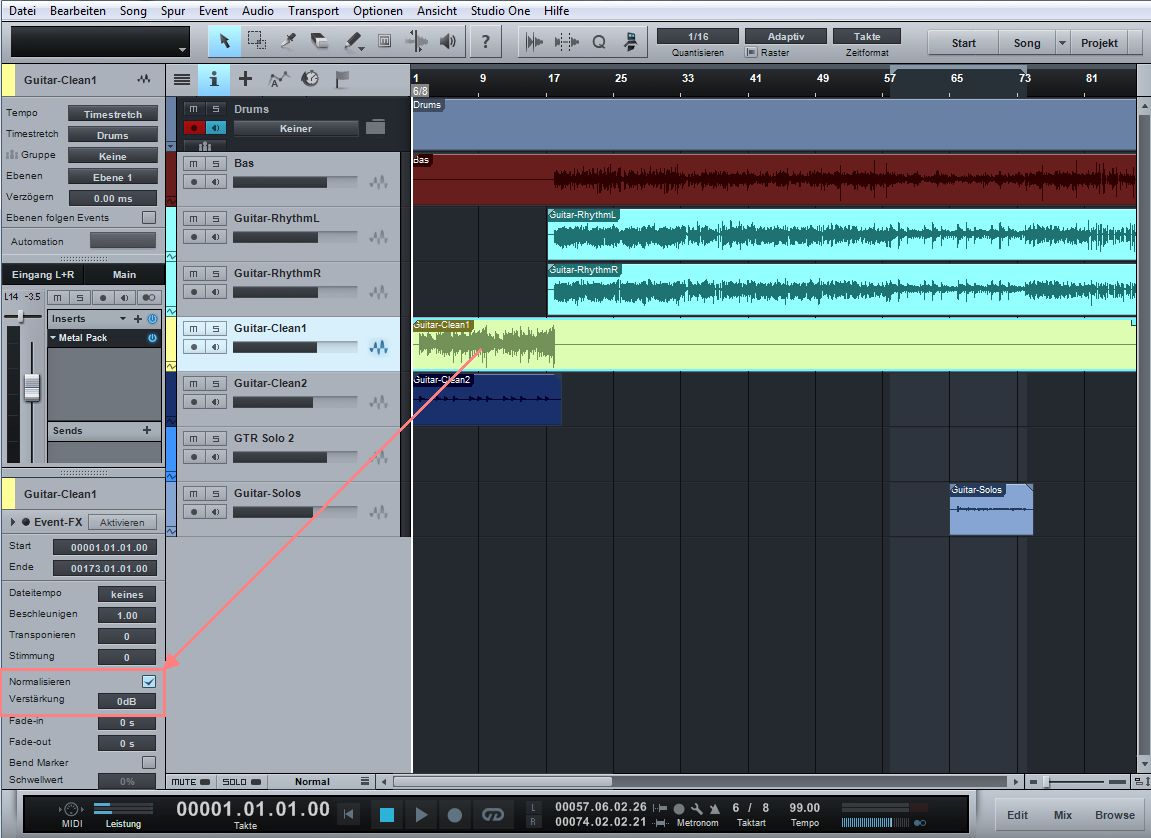
Task: Open the Bearbeiten menu
Action: [78, 10]
